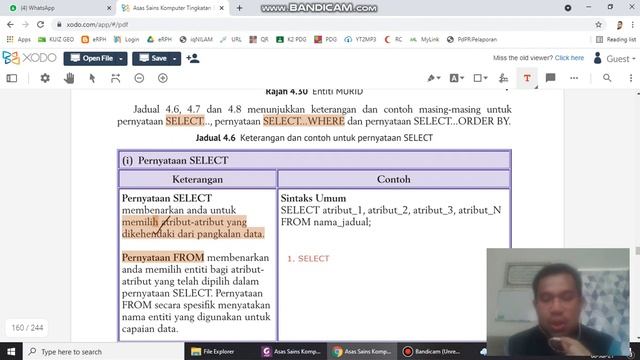Select the text highlight tool
This screenshot has width=640, height=360.
(454, 78)
